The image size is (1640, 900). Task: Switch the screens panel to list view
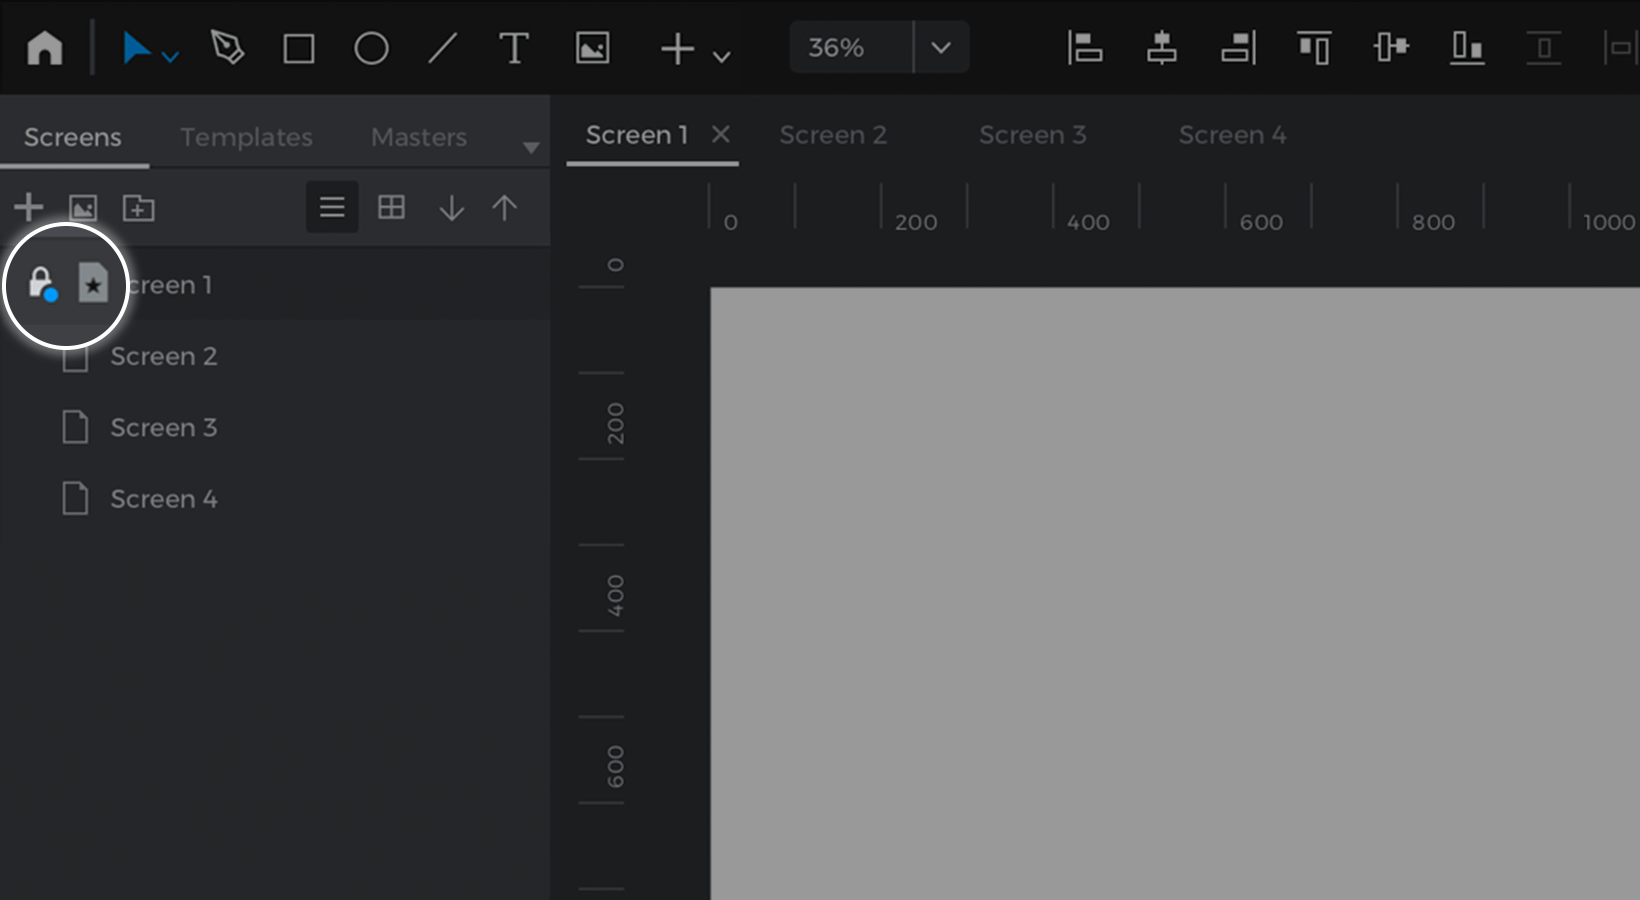332,207
